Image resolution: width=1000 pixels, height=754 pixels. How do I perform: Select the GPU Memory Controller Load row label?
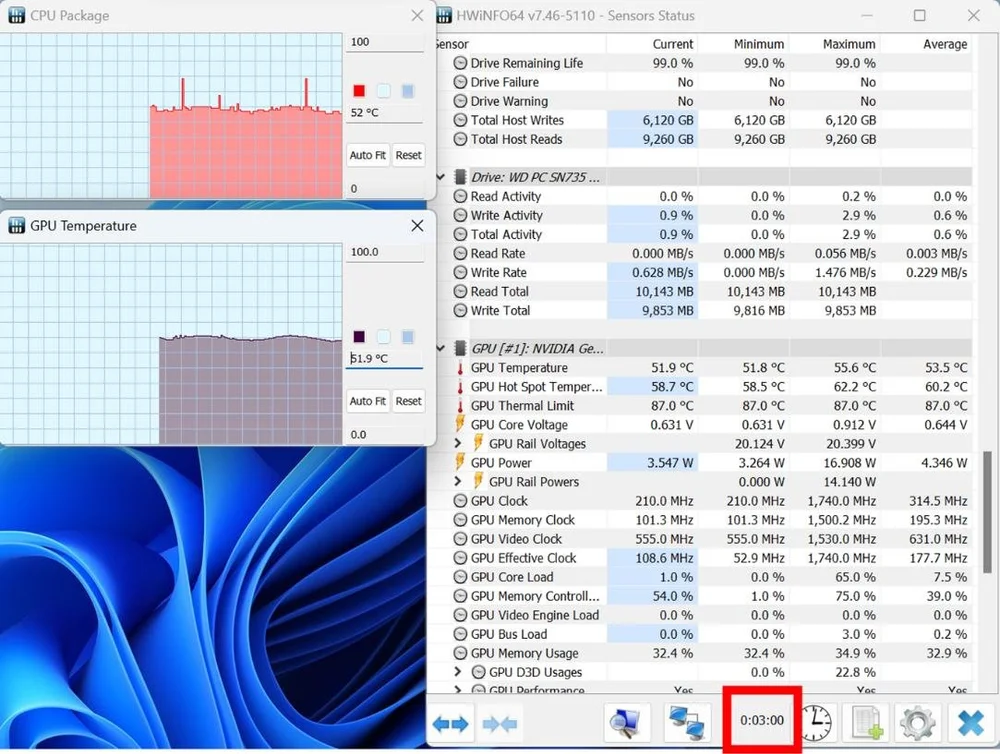click(x=535, y=596)
